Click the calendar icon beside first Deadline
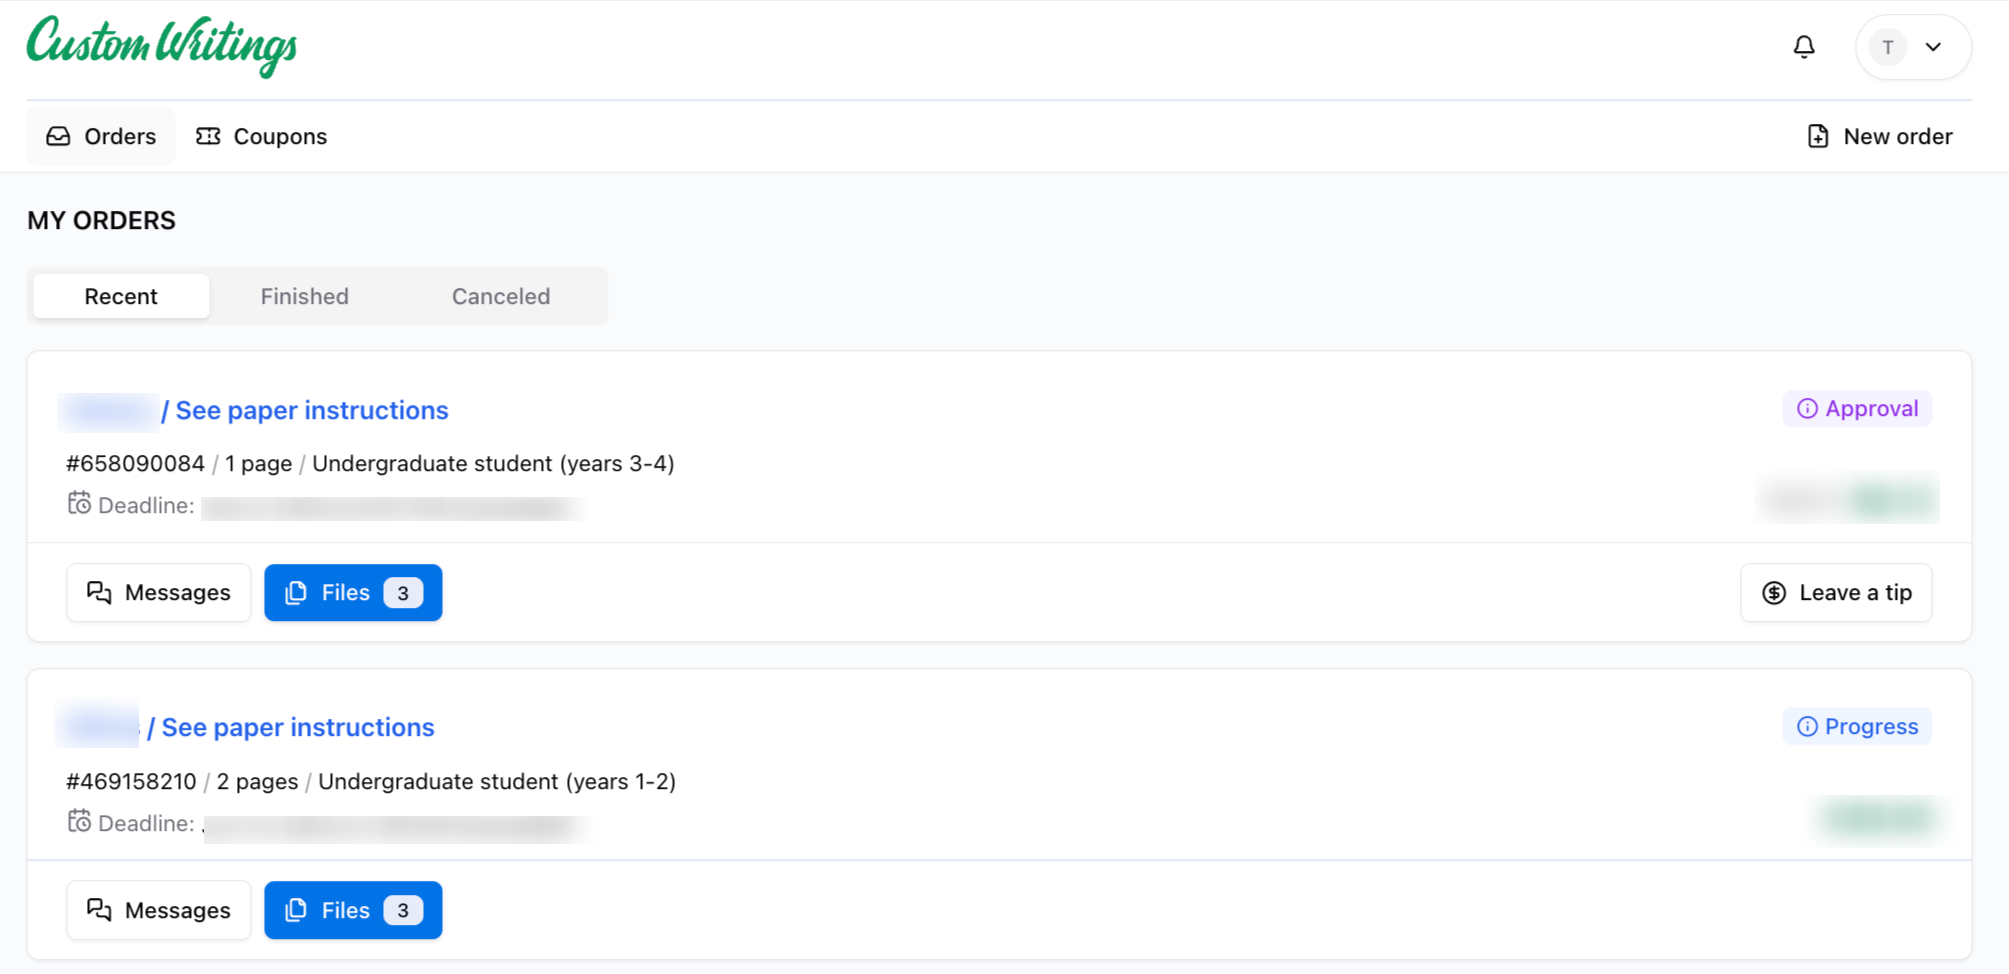 click(79, 503)
